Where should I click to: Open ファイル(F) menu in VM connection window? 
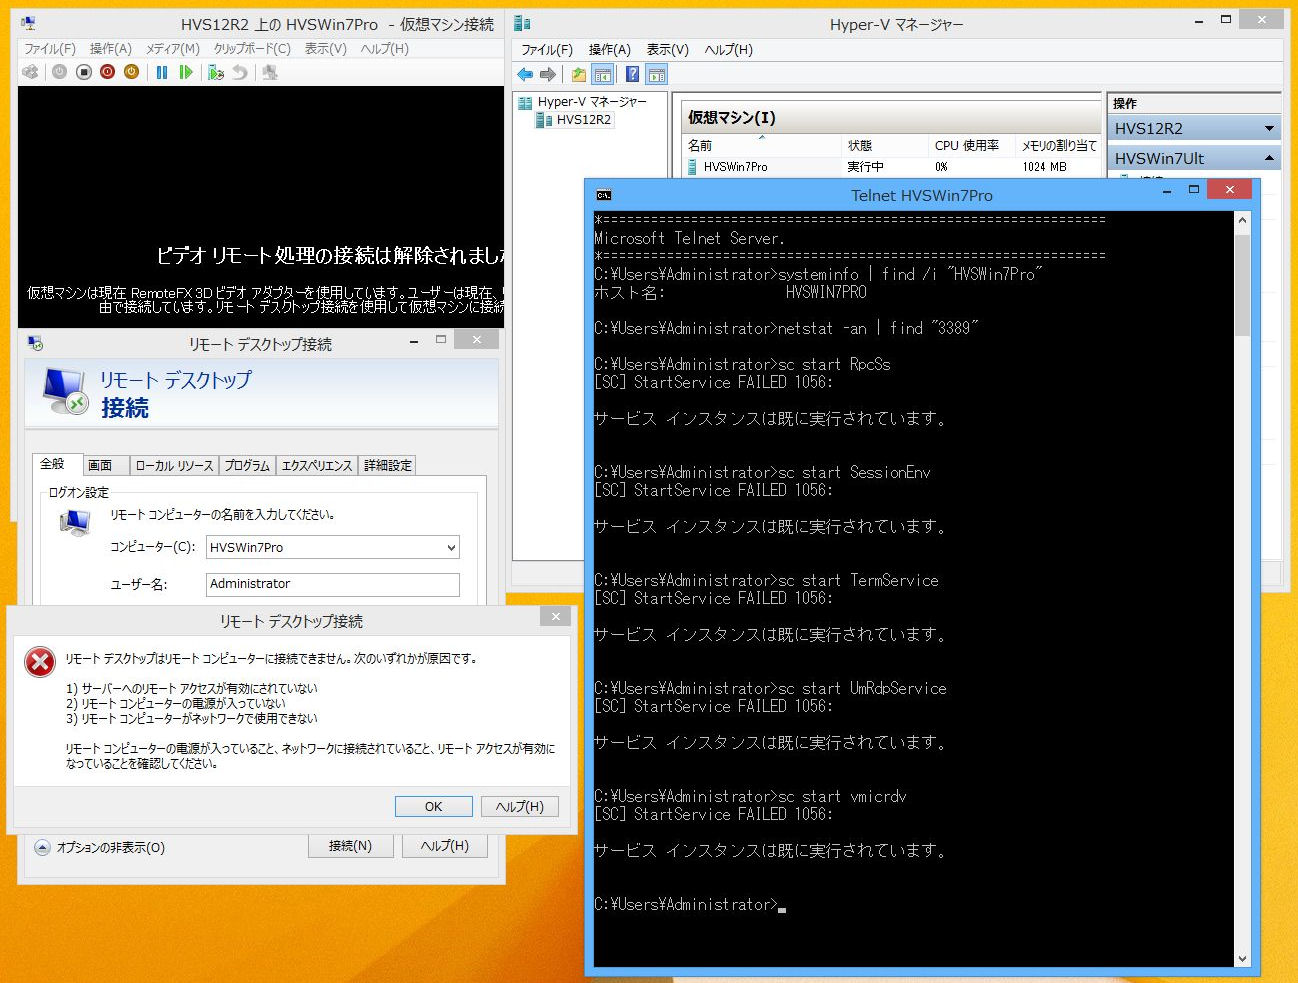(50, 48)
